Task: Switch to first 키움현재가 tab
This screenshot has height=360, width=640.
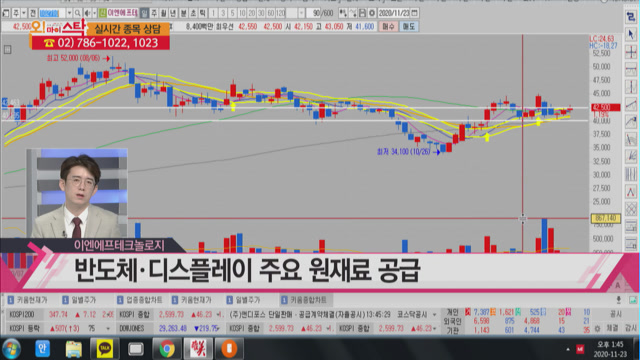Action: pos(27,300)
